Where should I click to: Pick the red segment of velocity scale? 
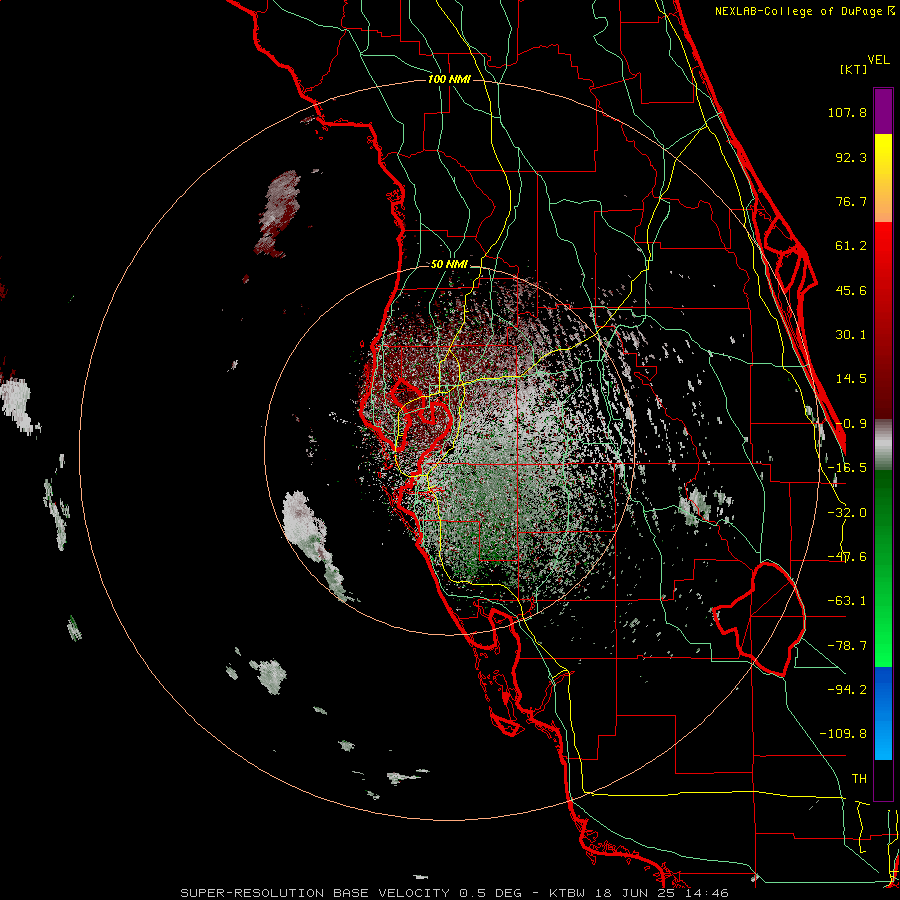[x=883, y=320]
